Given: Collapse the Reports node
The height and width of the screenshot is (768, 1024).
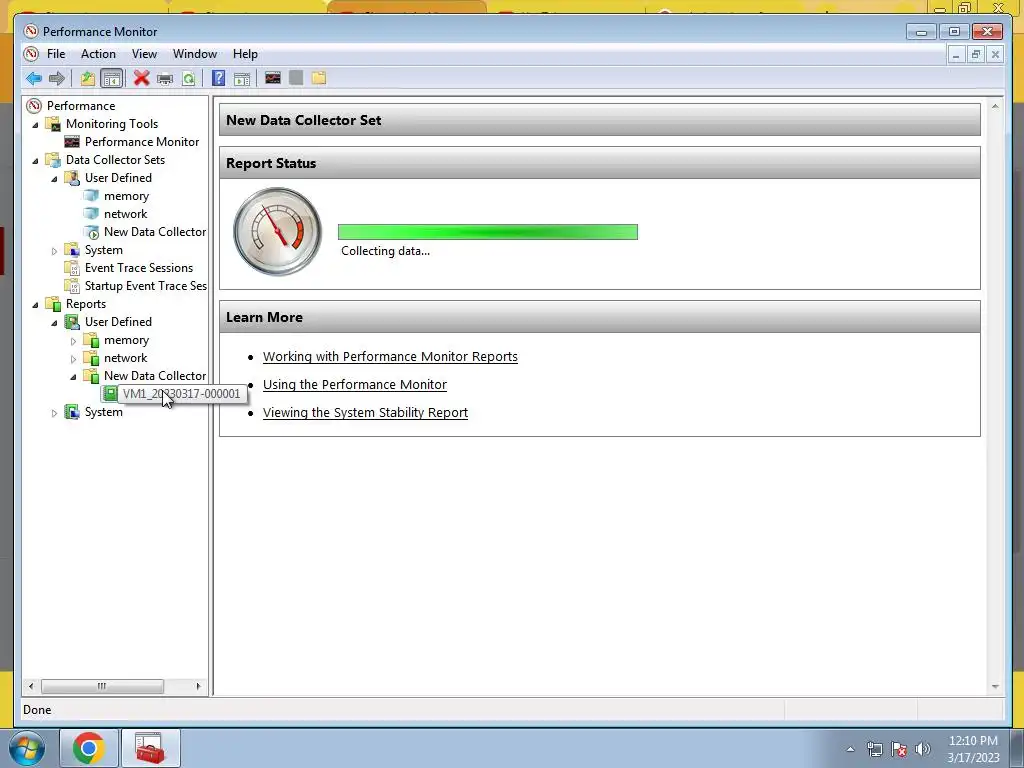Looking at the screenshot, I should pyautogui.click(x=35, y=304).
